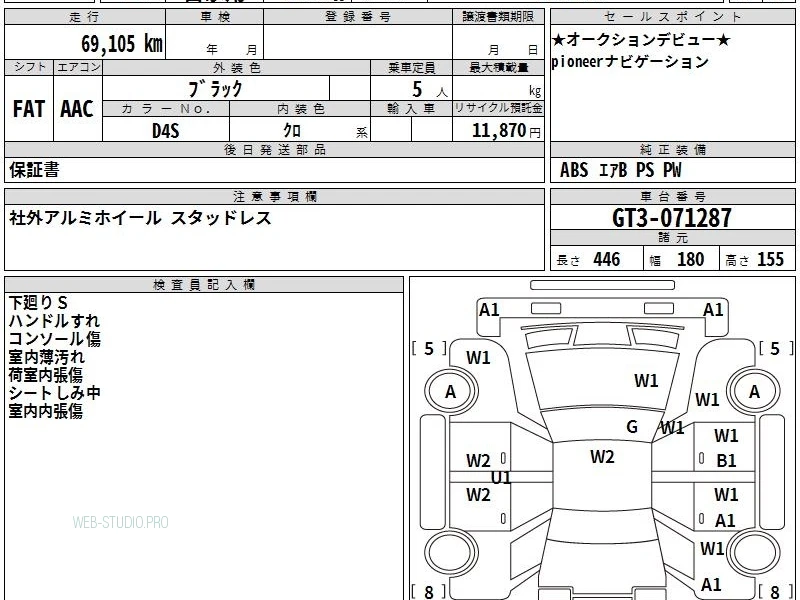Click the length value 446
The height and width of the screenshot is (600, 800).
[607, 259]
